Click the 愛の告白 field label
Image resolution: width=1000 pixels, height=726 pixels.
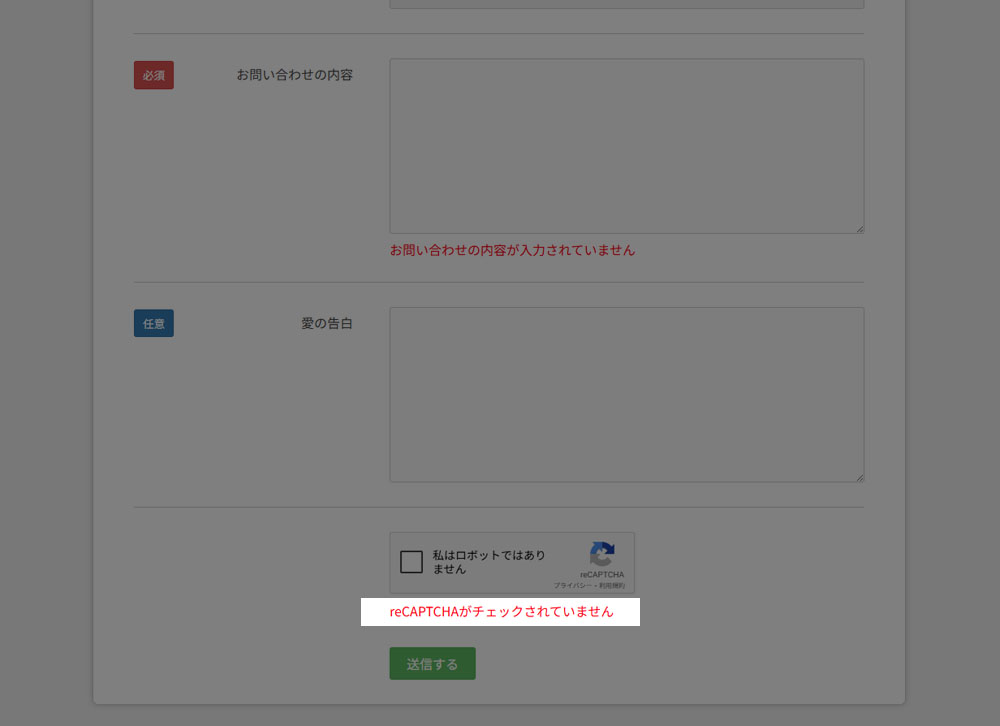[327, 323]
